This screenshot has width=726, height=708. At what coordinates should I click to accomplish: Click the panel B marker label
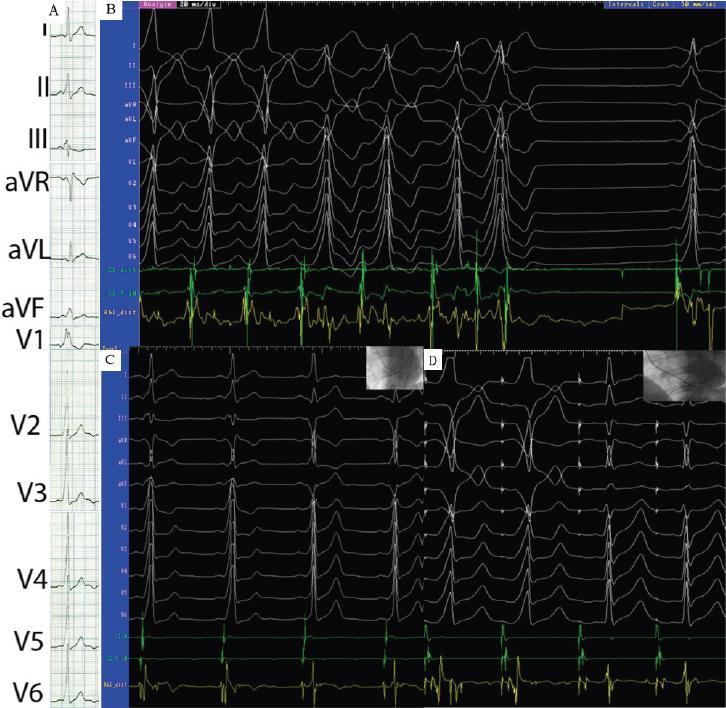(x=110, y=12)
